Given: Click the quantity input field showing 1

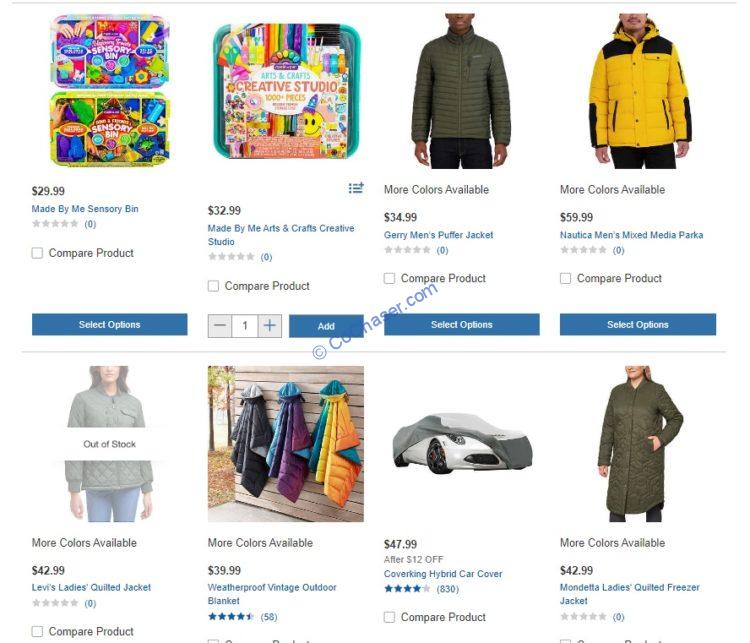Looking at the screenshot, I should point(245,326).
